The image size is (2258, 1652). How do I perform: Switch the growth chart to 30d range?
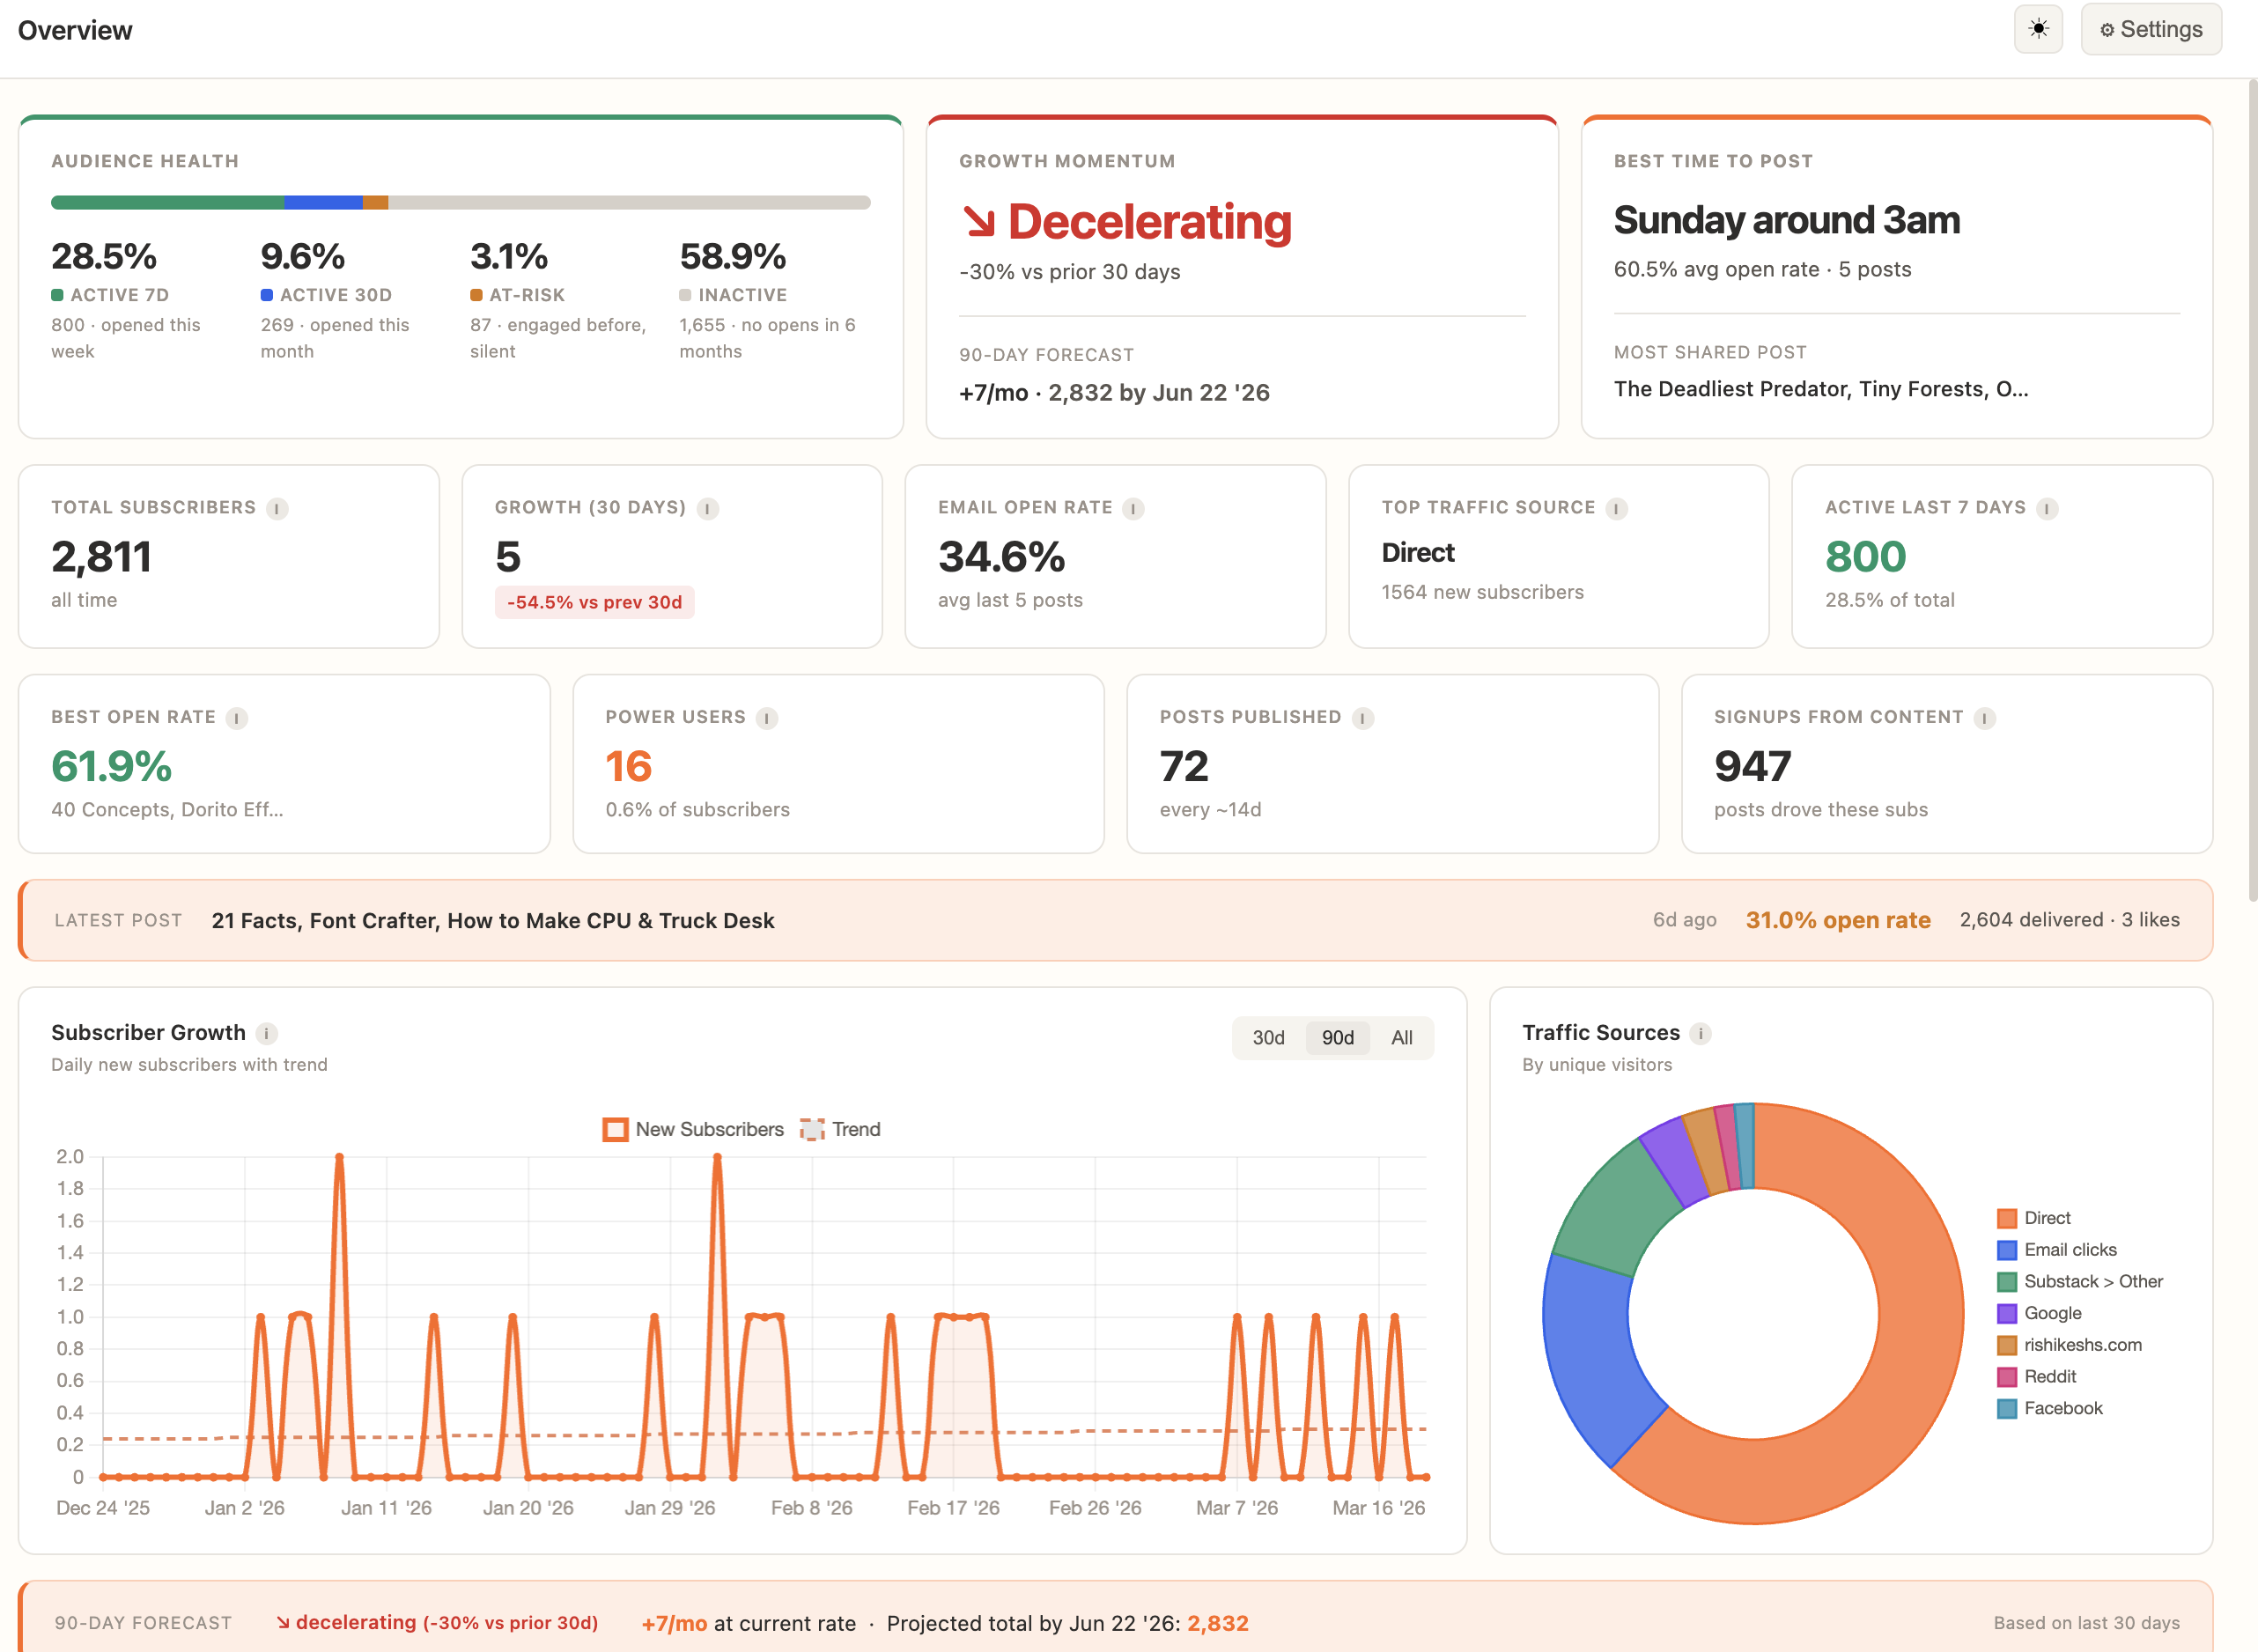pyautogui.click(x=1268, y=1038)
